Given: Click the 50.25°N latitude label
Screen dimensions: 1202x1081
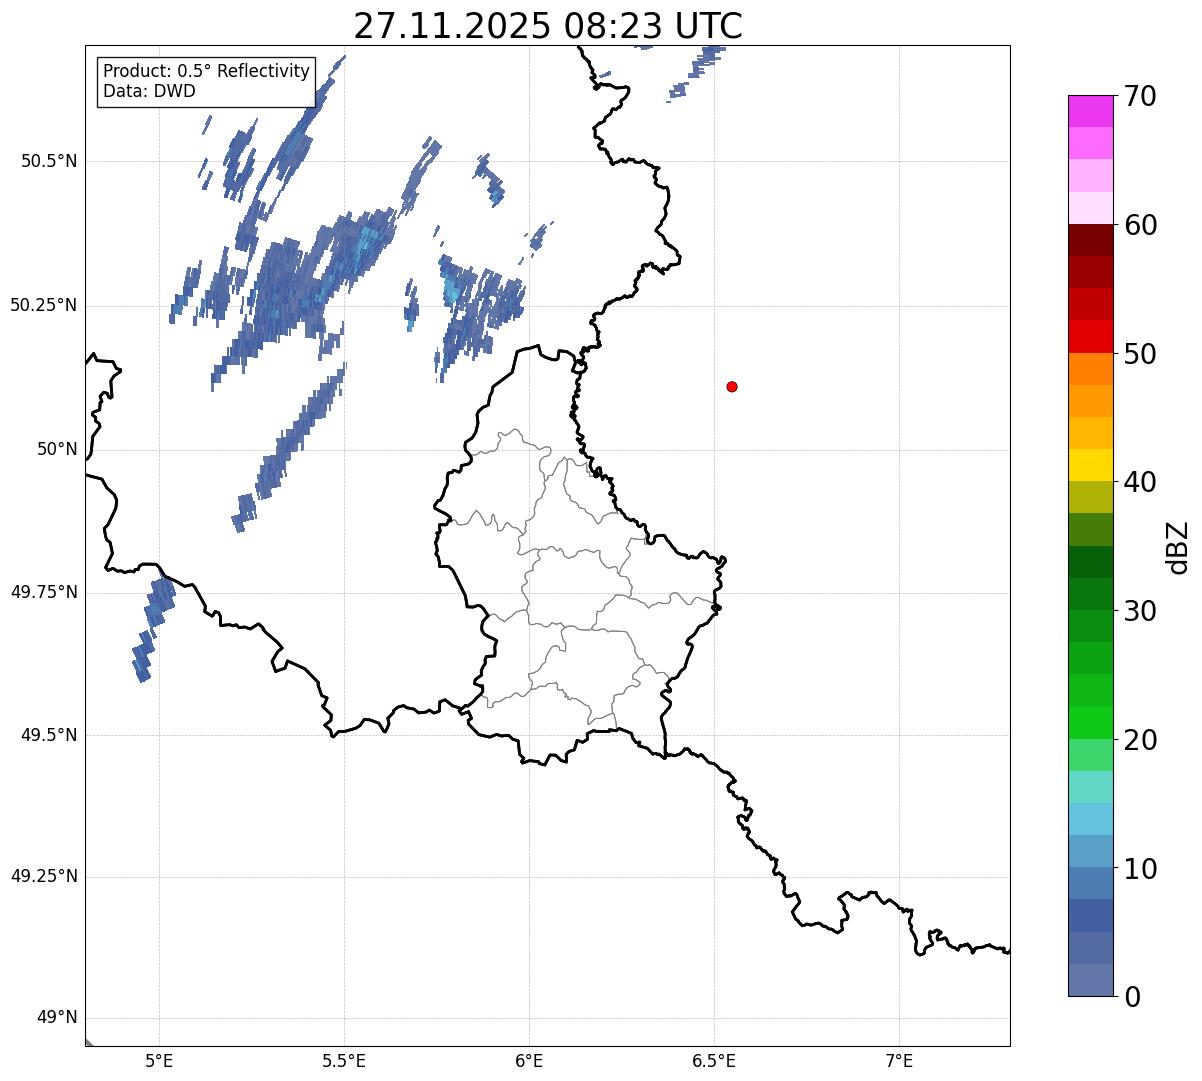Looking at the screenshot, I should point(44,305).
